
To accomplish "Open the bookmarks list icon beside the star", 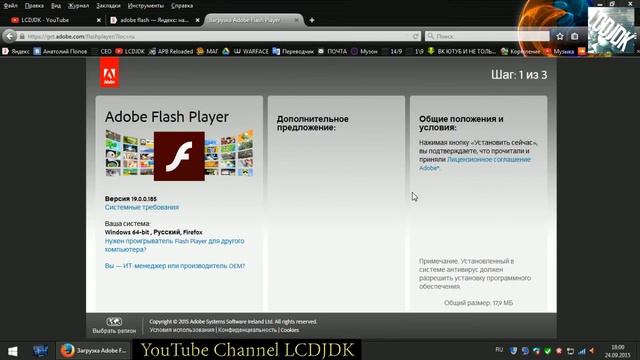I will (575, 36).
